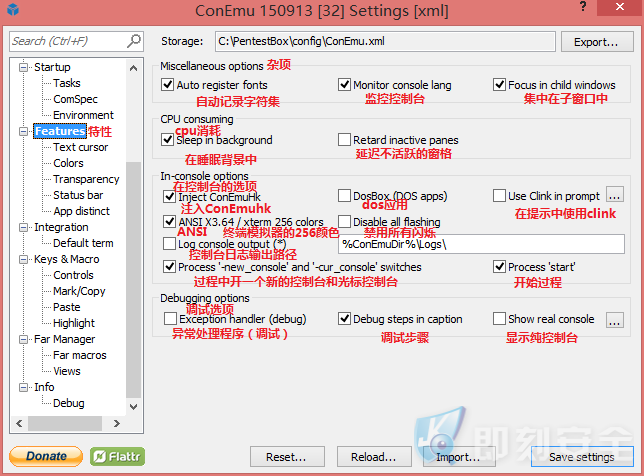The width and height of the screenshot is (644, 476).
Task: Collapse the Integration tree node
Action: pyautogui.click(x=24, y=227)
